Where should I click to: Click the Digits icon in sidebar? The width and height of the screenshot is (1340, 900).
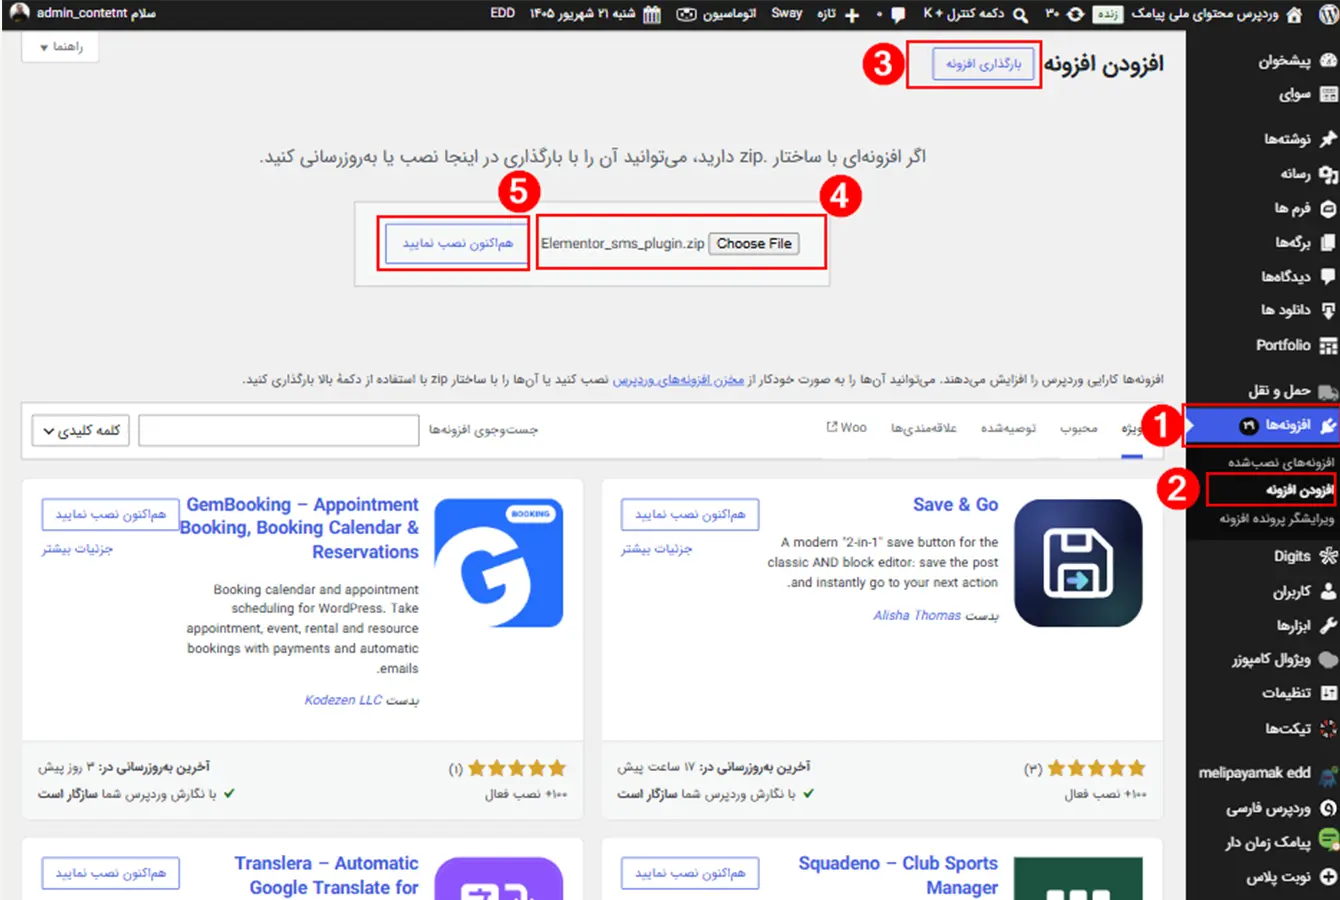coord(1328,556)
